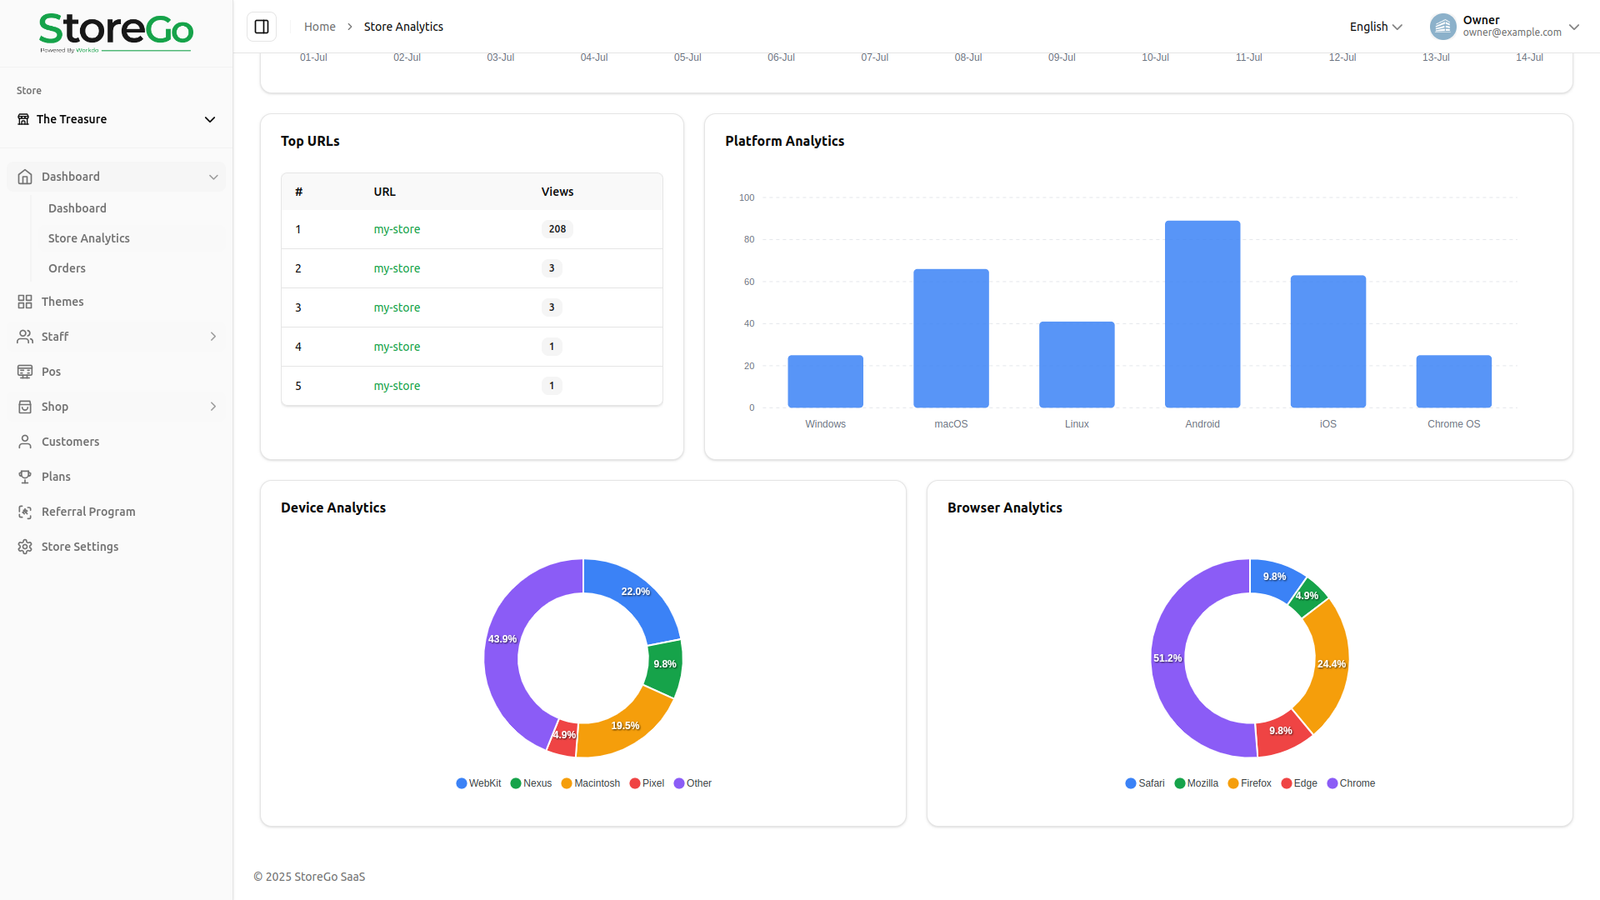Click the Store Settings gear icon
Viewport: 1600px width, 900px height.
point(25,547)
